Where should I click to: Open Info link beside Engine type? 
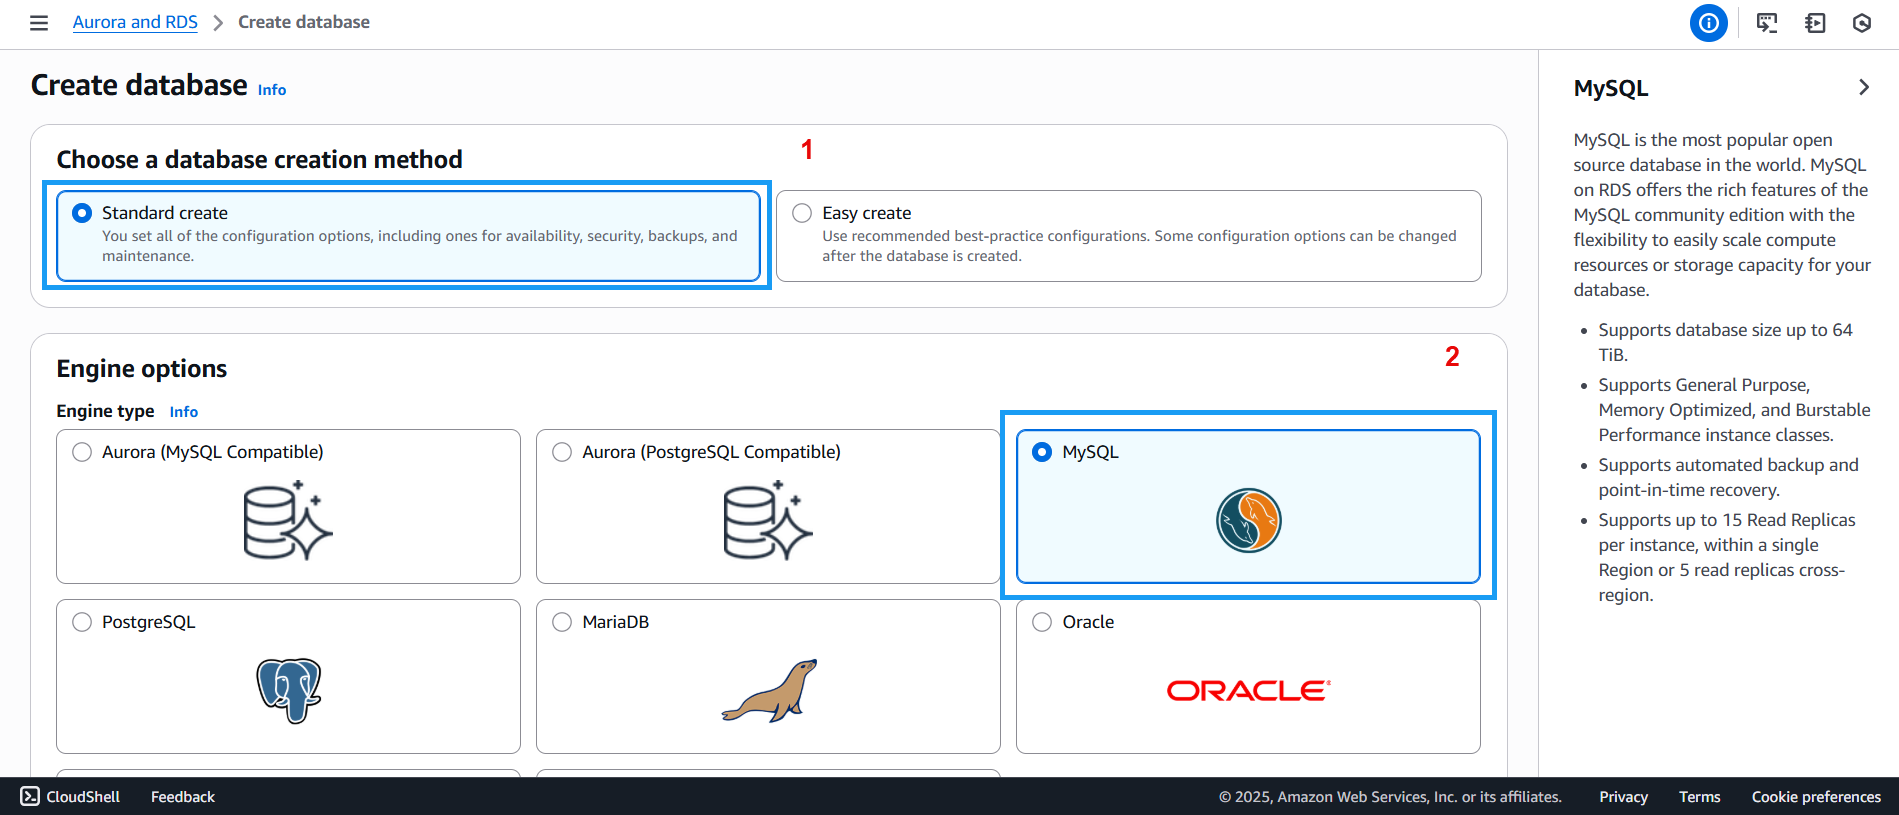tap(184, 412)
